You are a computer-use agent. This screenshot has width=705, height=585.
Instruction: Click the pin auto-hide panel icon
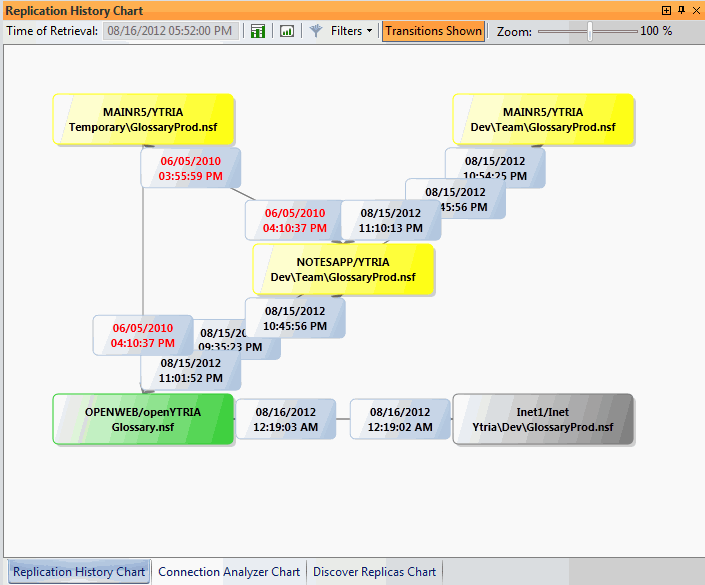click(x=681, y=10)
